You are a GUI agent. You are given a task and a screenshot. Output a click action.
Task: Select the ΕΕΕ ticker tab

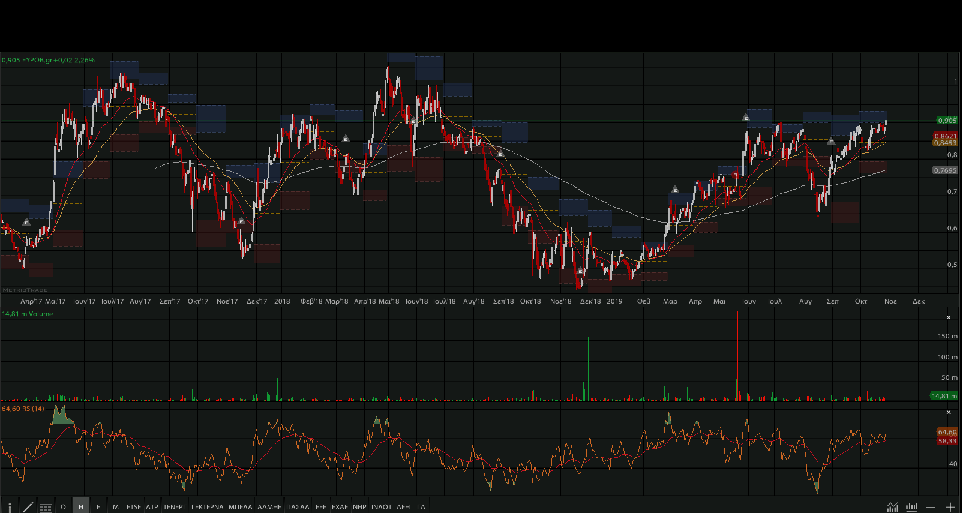pos(321,507)
